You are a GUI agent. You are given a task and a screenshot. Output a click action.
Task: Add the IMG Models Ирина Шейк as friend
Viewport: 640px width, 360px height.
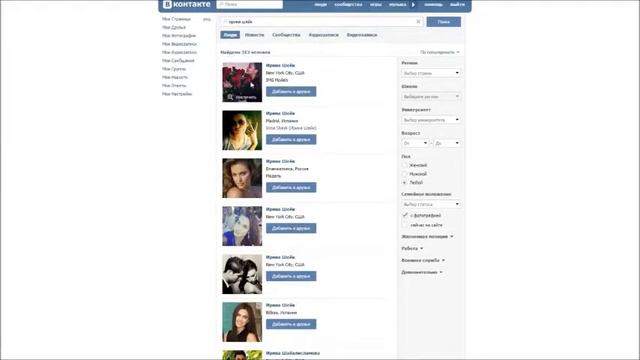(291, 92)
